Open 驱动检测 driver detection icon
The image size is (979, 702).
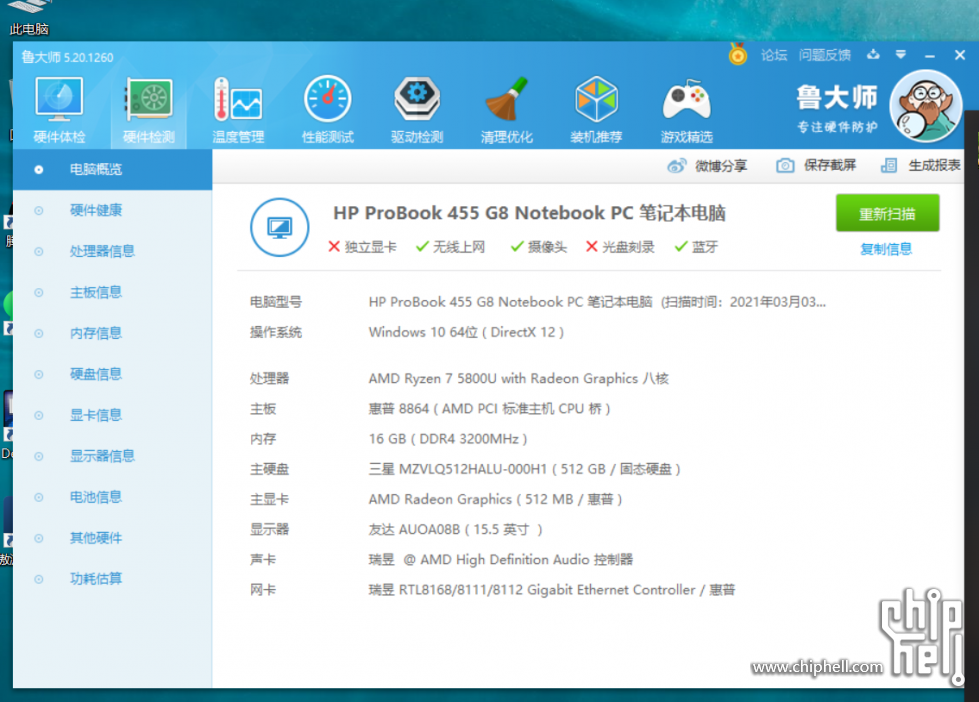click(x=417, y=110)
